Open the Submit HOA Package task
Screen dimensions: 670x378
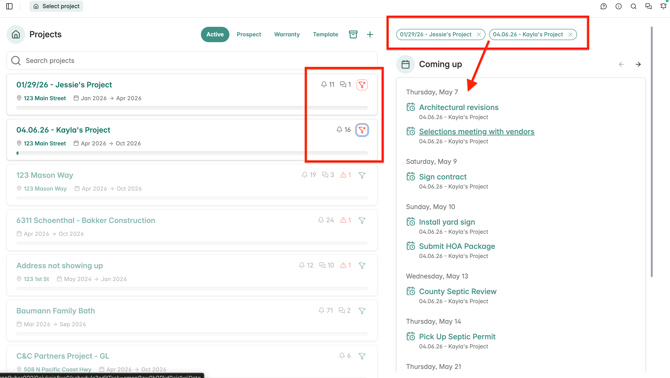coord(457,246)
